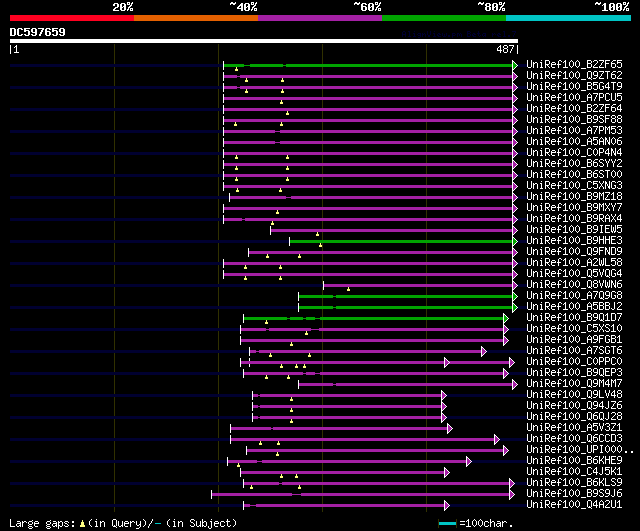The height and width of the screenshot is (531, 640).
Task: Open UniRef100_C5XNG3 entry
Action: coord(574,186)
